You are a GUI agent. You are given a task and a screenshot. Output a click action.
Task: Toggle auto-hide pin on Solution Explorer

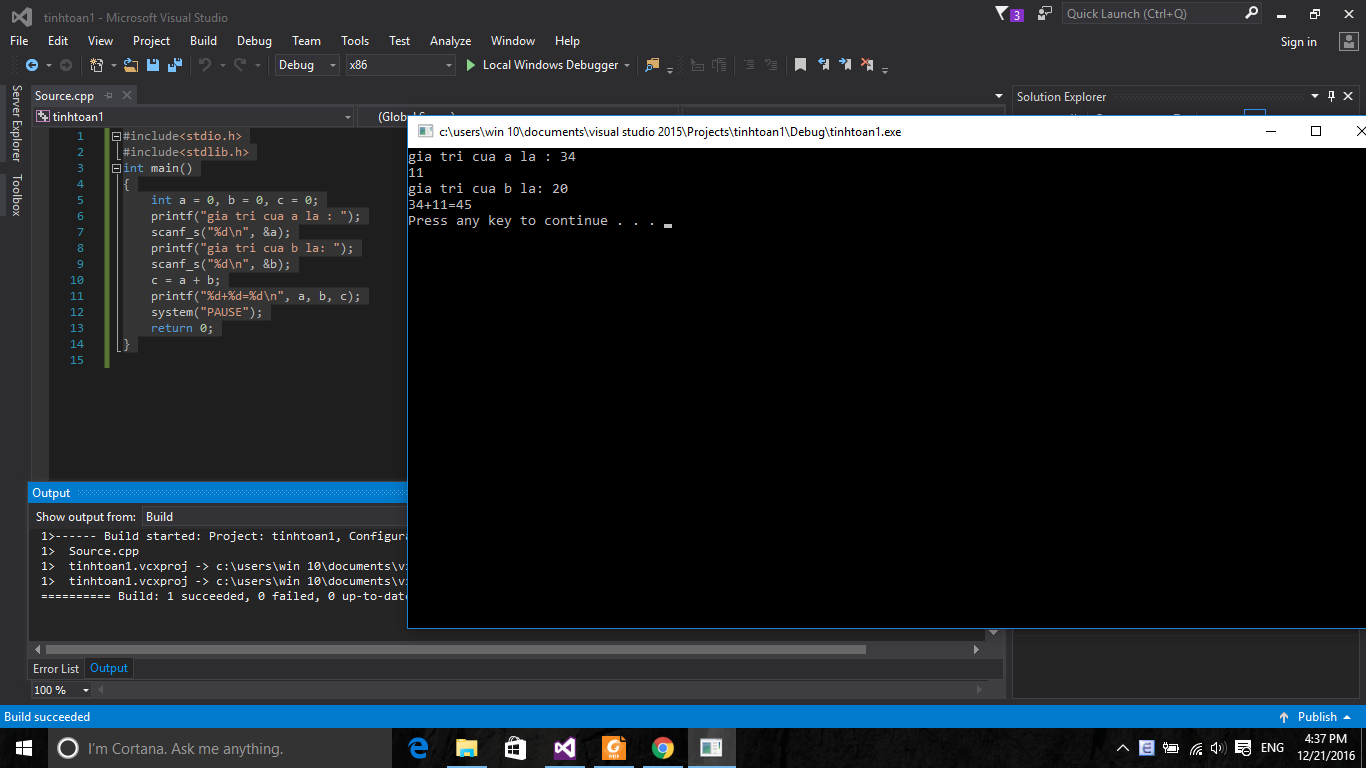pyautogui.click(x=1331, y=97)
